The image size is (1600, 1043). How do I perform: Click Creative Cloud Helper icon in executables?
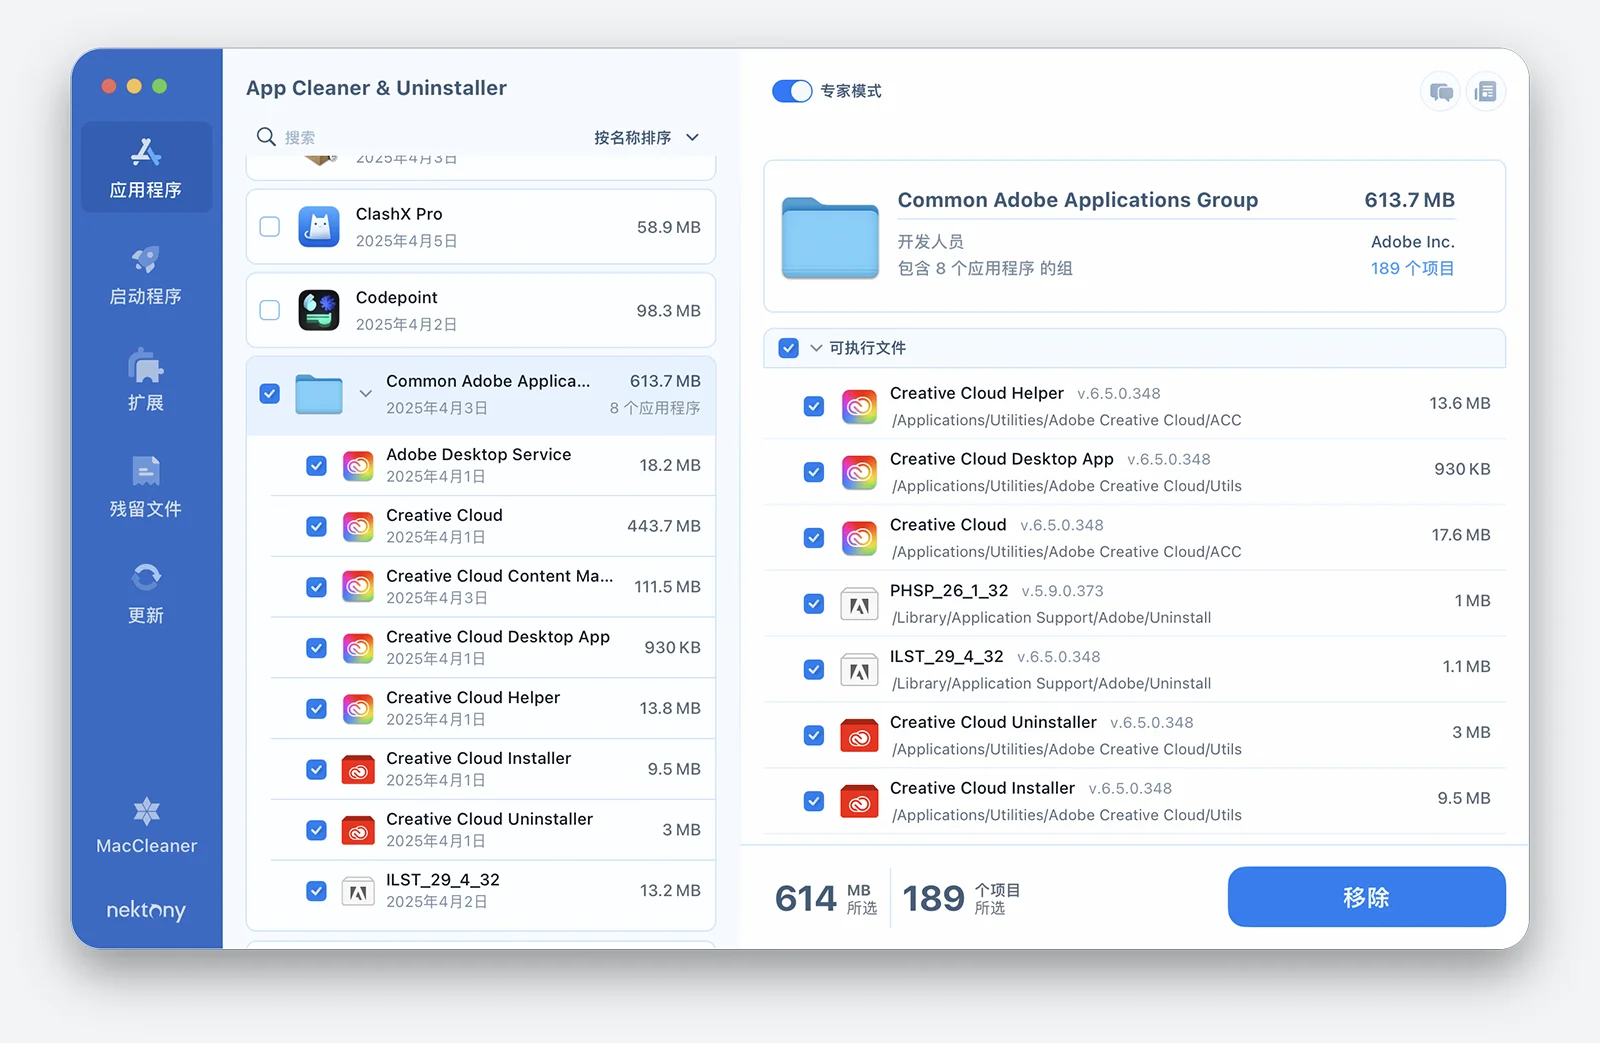tap(859, 406)
